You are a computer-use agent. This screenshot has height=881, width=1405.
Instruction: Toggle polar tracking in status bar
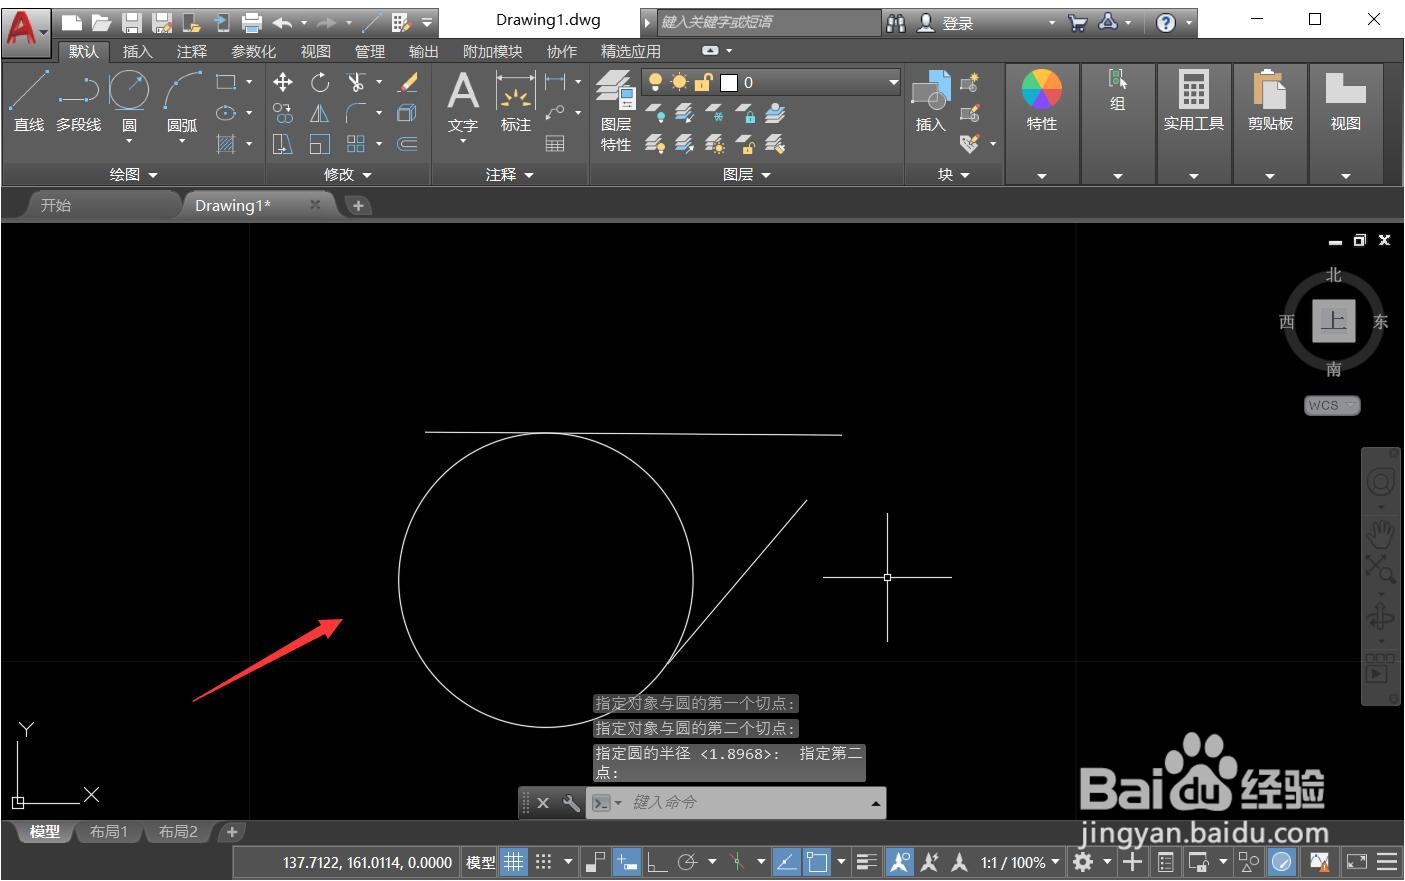(687, 862)
